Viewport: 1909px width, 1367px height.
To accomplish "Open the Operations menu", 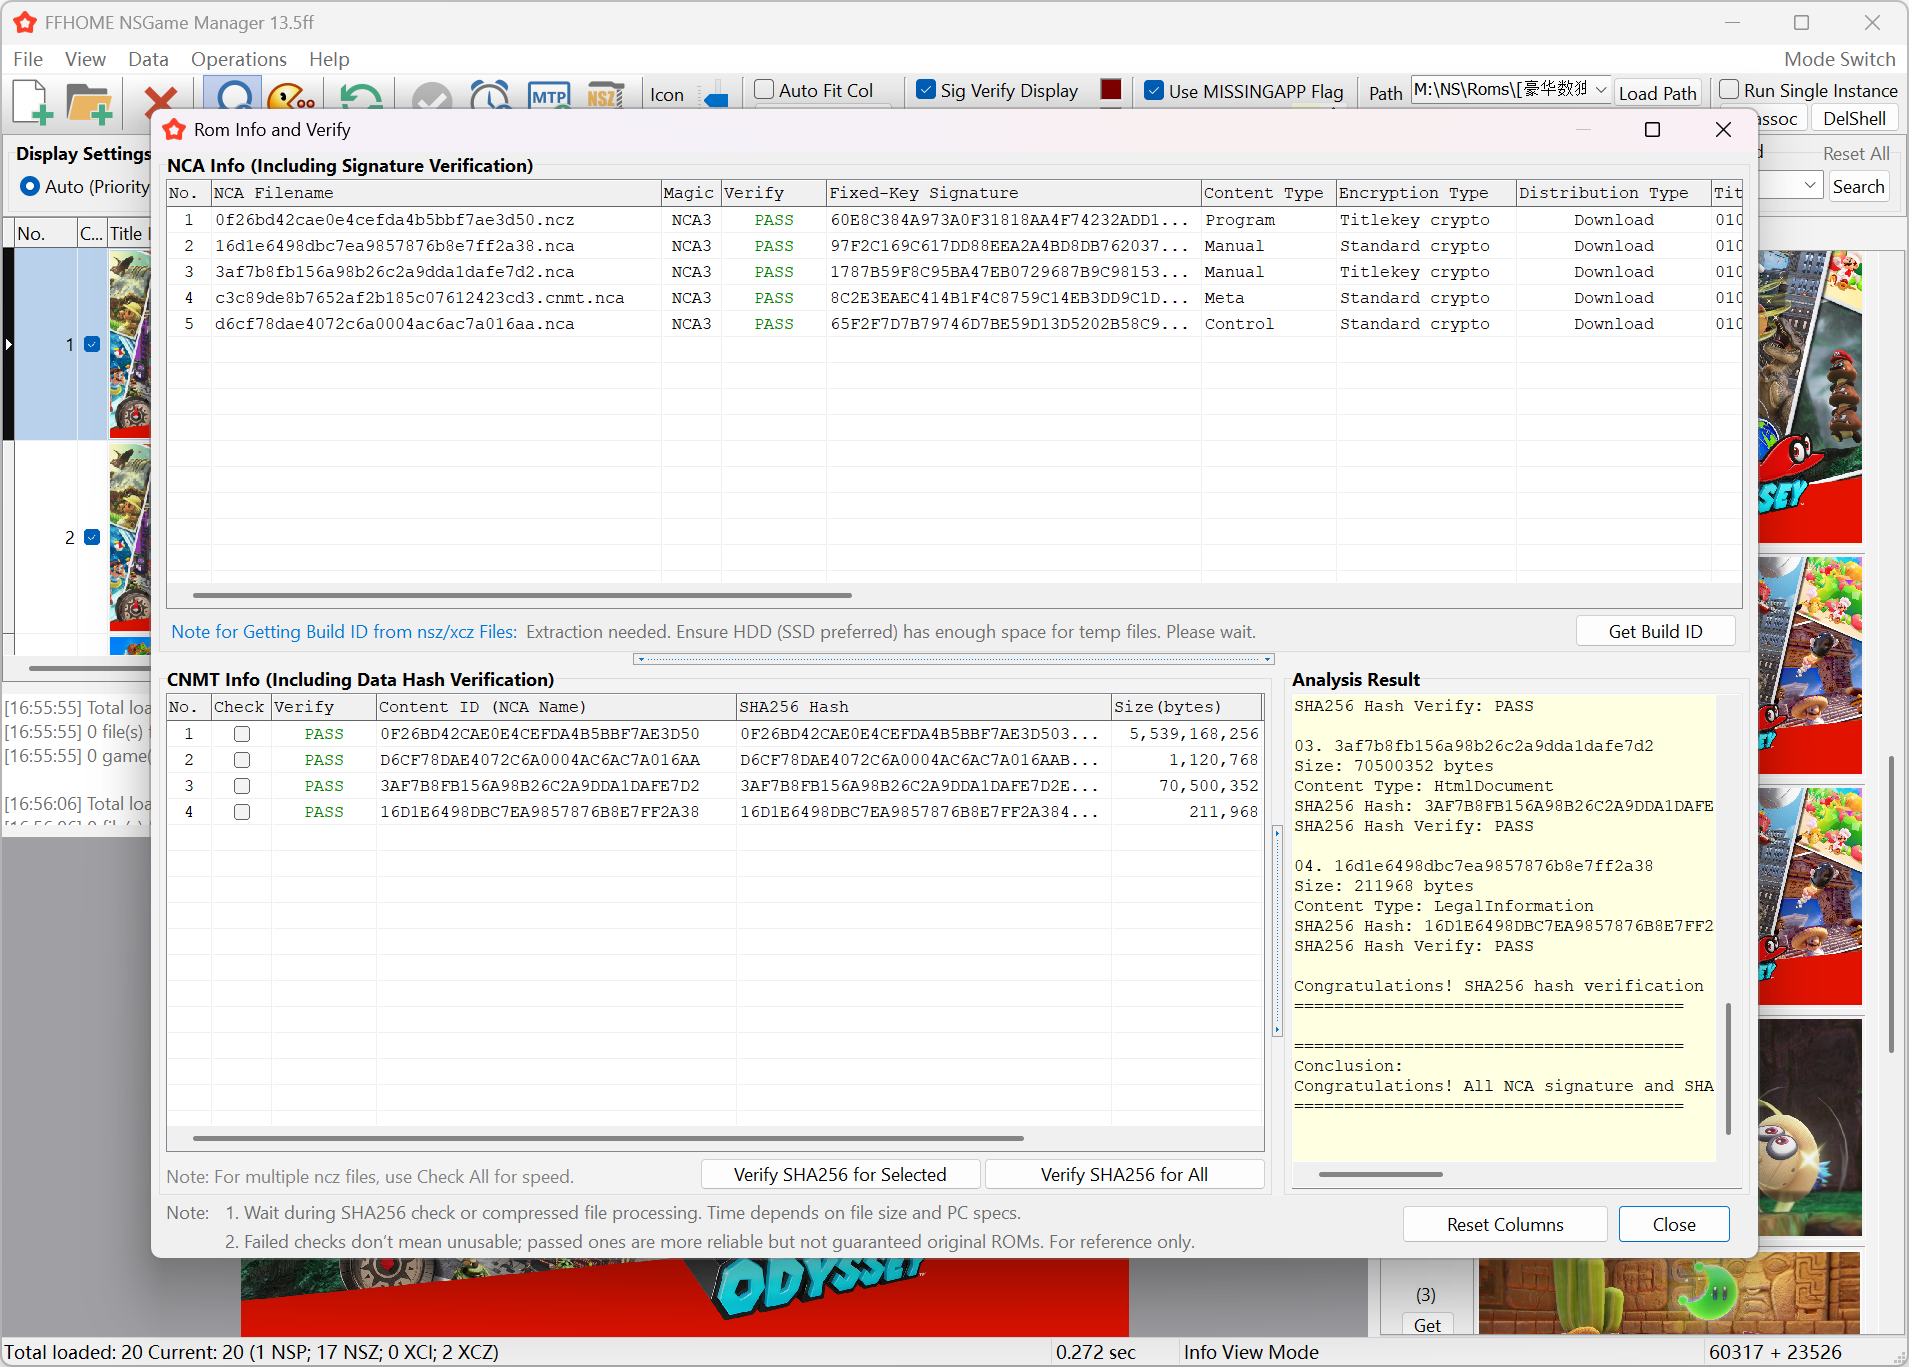I will (238, 59).
